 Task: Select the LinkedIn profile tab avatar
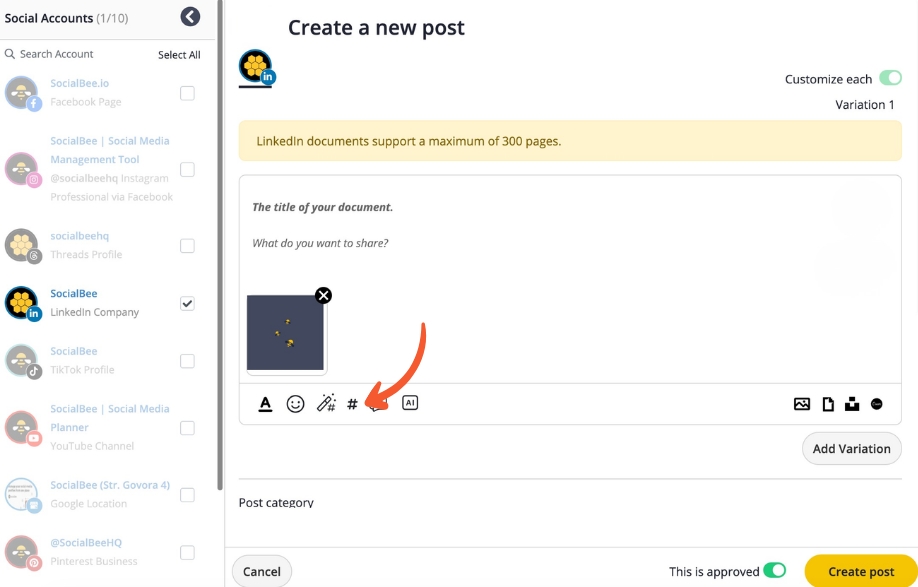[256, 67]
